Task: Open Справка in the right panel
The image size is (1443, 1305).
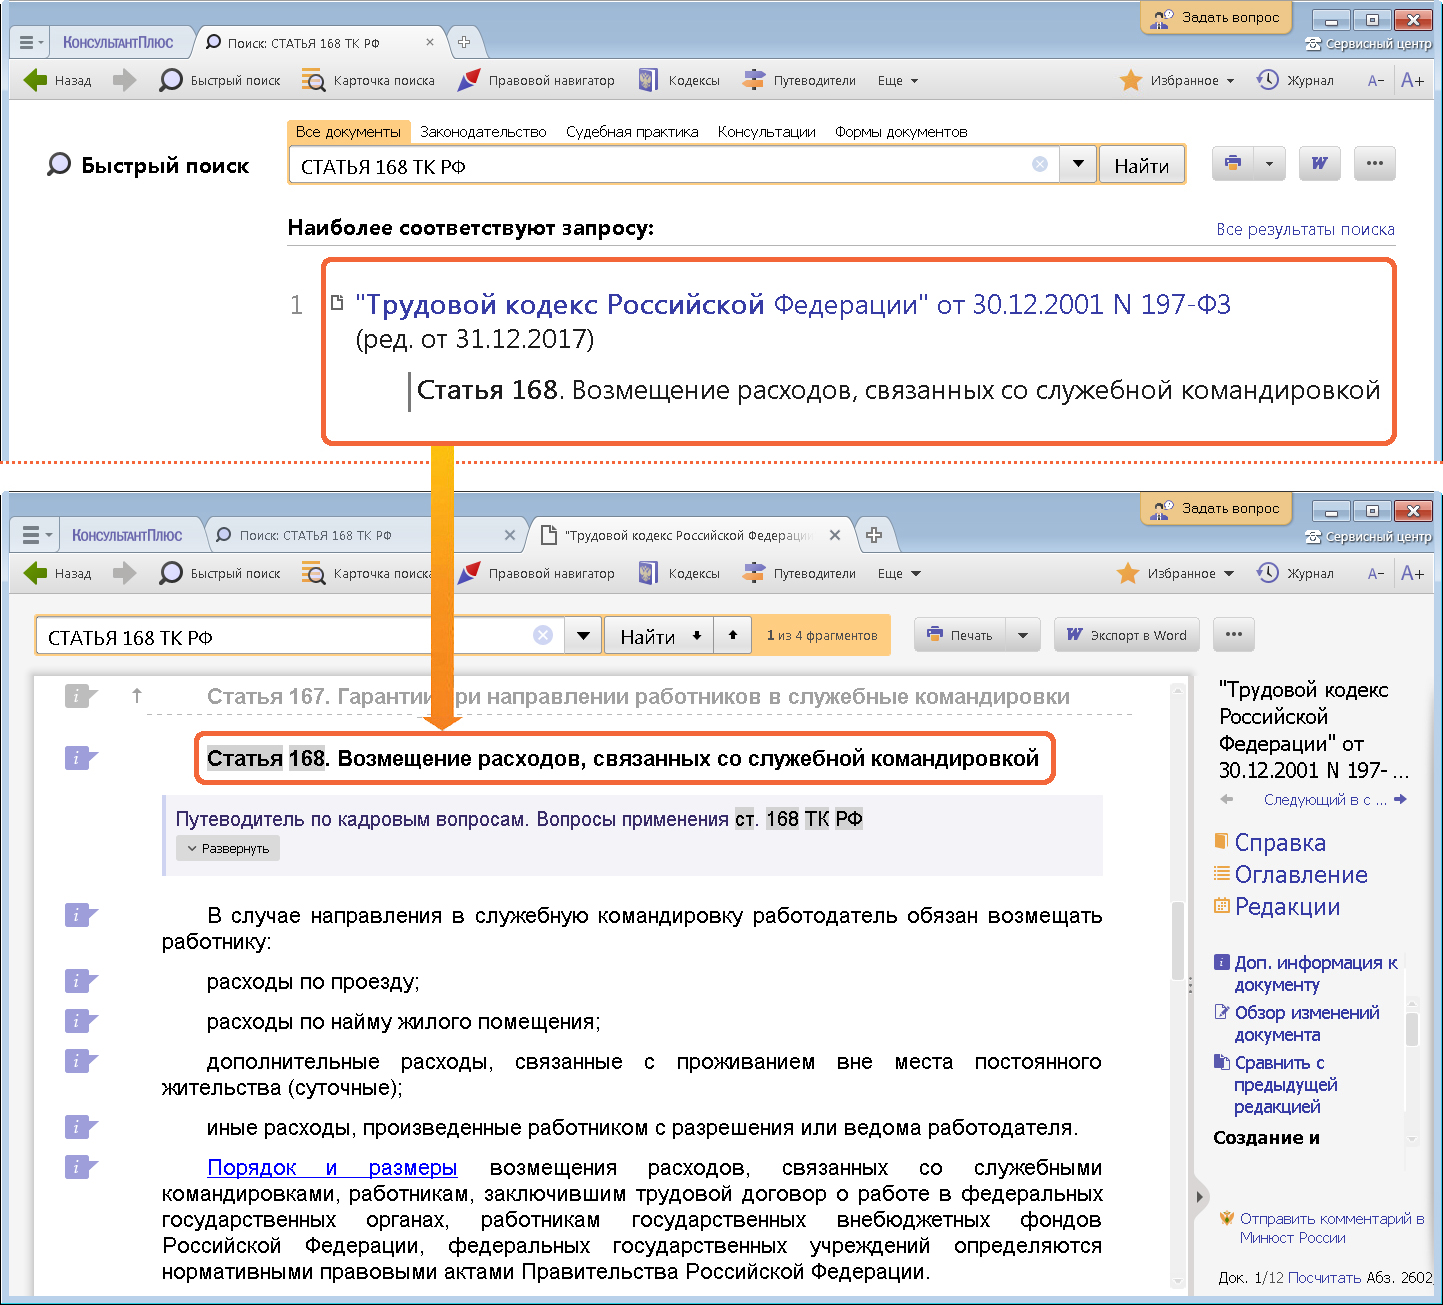Action: pyautogui.click(x=1270, y=843)
